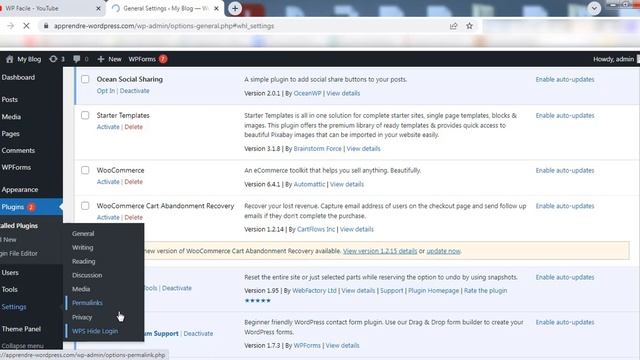The width and height of the screenshot is (640, 360).
Task: Choose Writing in Settings flyout
Action: tap(82, 247)
